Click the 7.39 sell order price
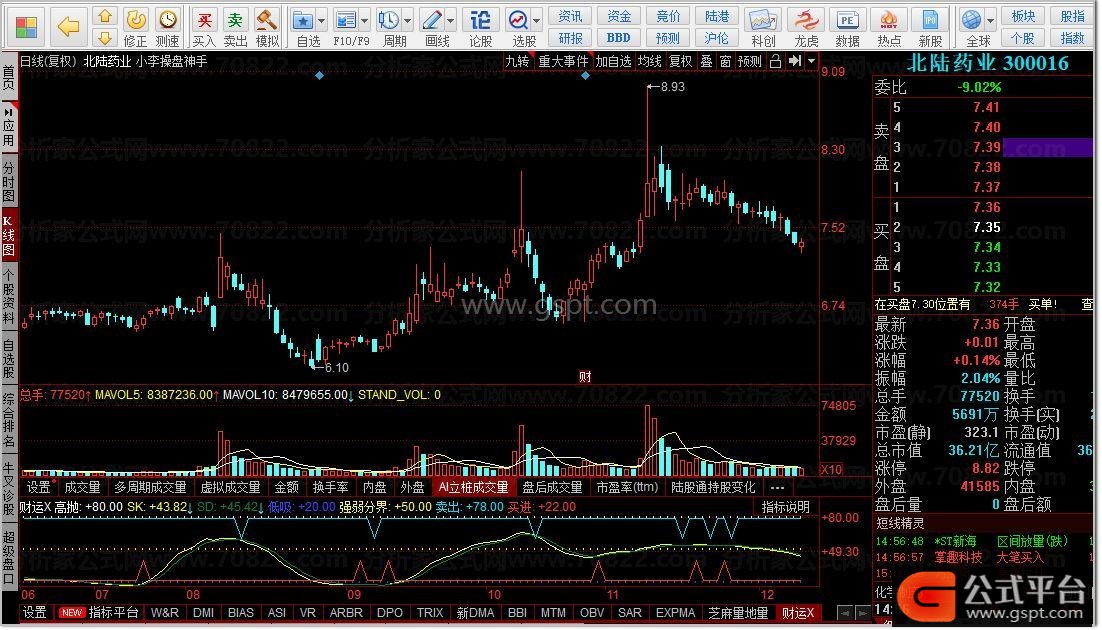 click(987, 147)
